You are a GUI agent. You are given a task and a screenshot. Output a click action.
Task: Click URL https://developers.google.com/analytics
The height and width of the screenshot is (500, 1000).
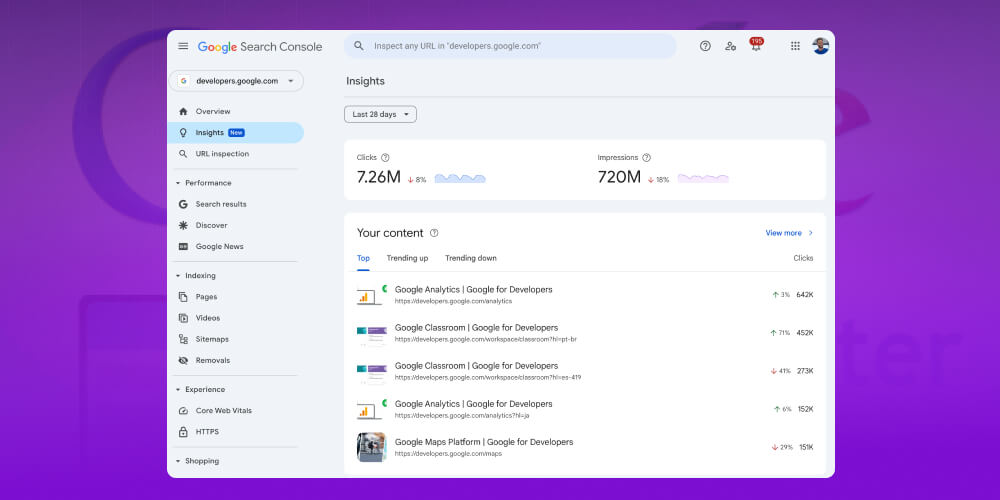click(453, 301)
